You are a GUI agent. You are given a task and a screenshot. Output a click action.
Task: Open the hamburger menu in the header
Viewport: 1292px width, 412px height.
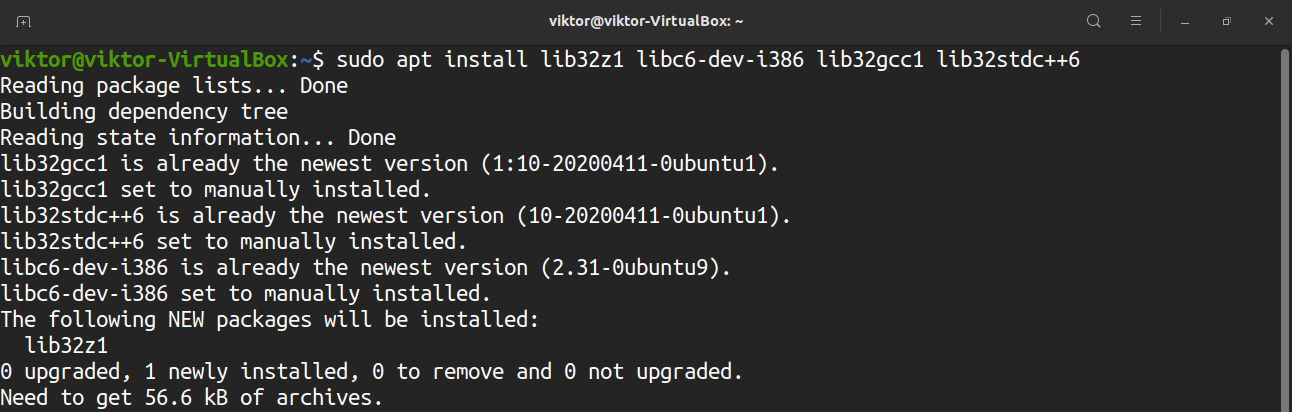[x=1136, y=21]
